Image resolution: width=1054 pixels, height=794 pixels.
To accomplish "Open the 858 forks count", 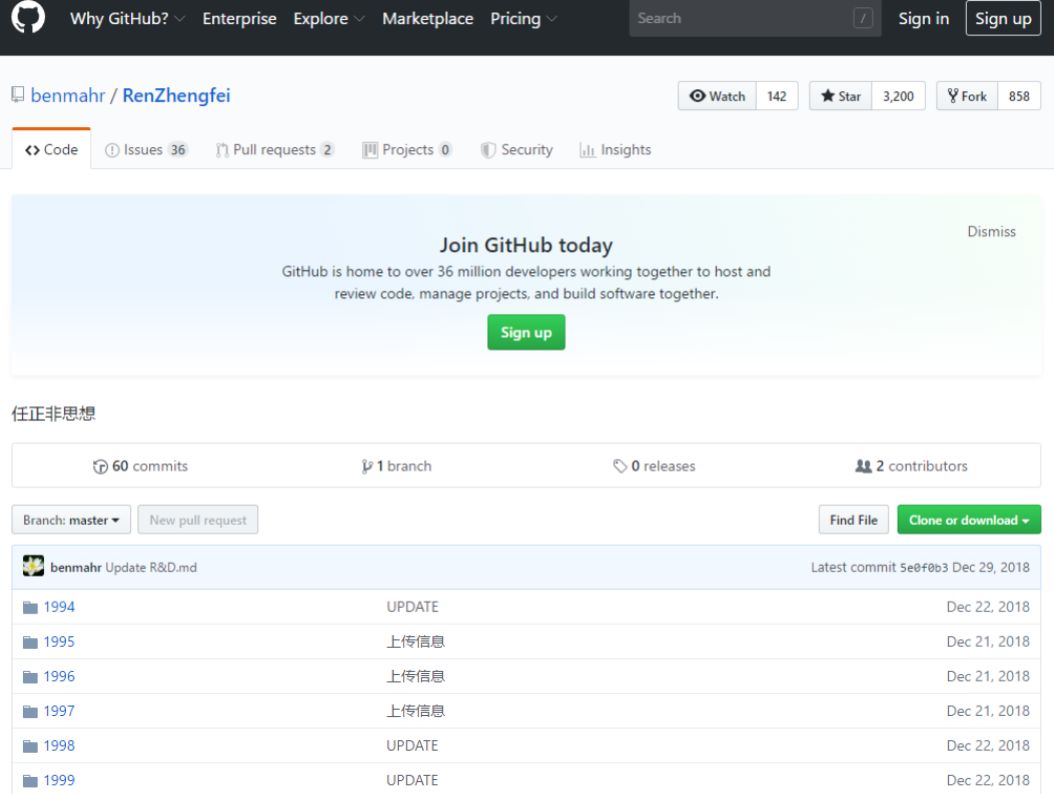I will pyautogui.click(x=1019, y=96).
